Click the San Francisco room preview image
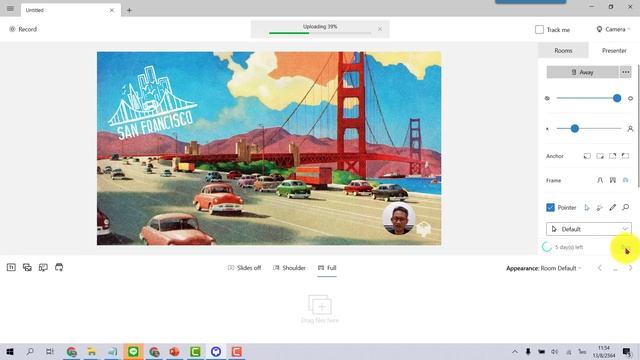640x360 pixels. click(269, 148)
